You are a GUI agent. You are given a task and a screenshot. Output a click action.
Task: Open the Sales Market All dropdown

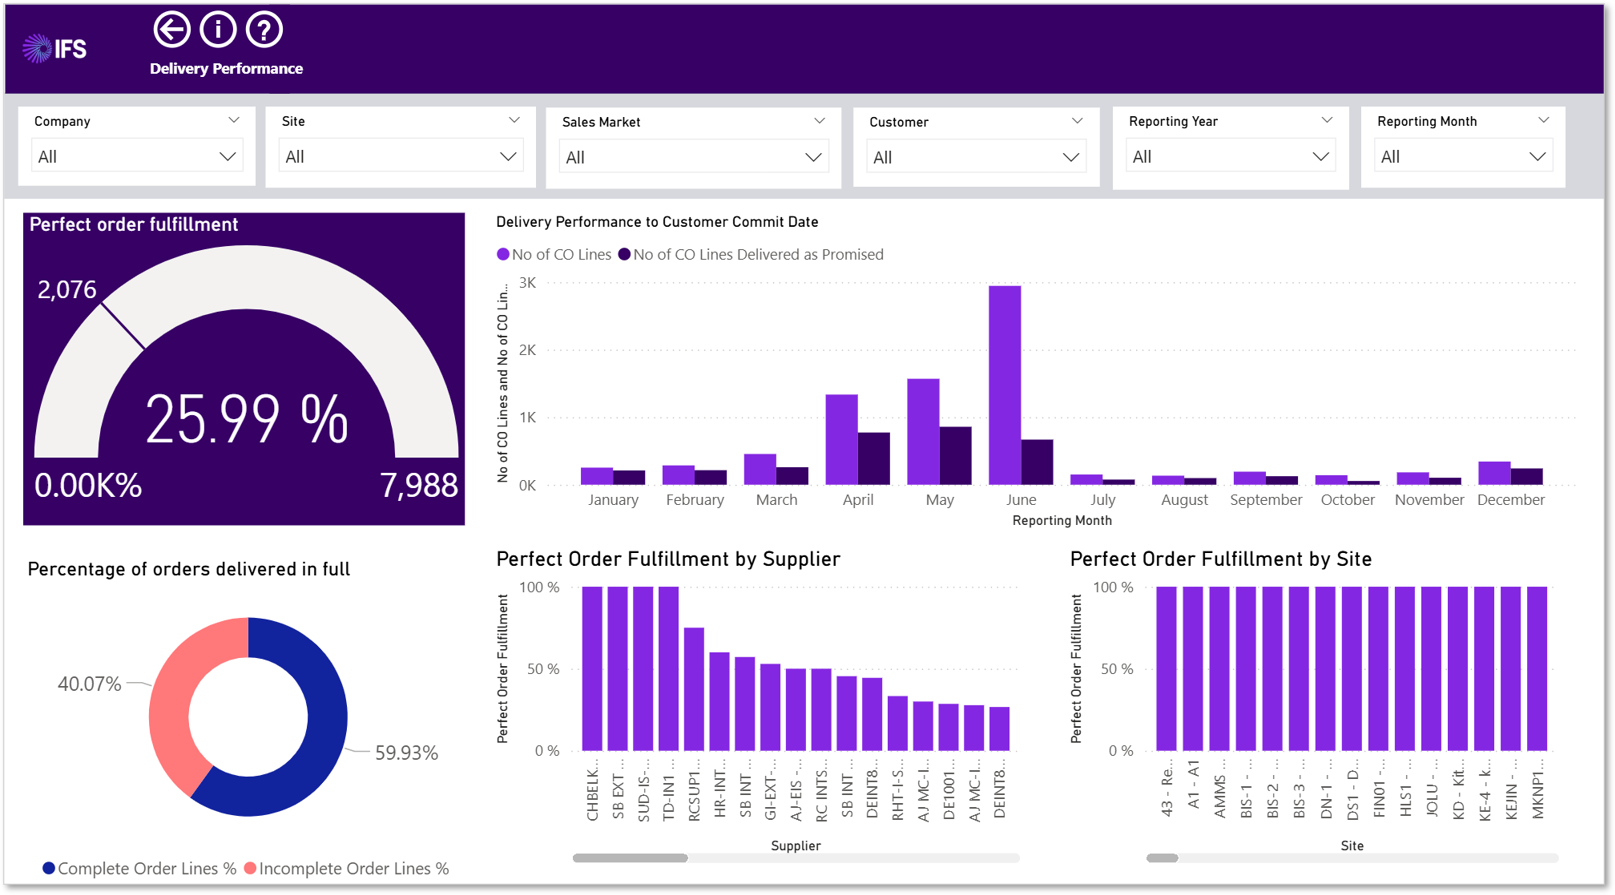pyautogui.click(x=693, y=158)
